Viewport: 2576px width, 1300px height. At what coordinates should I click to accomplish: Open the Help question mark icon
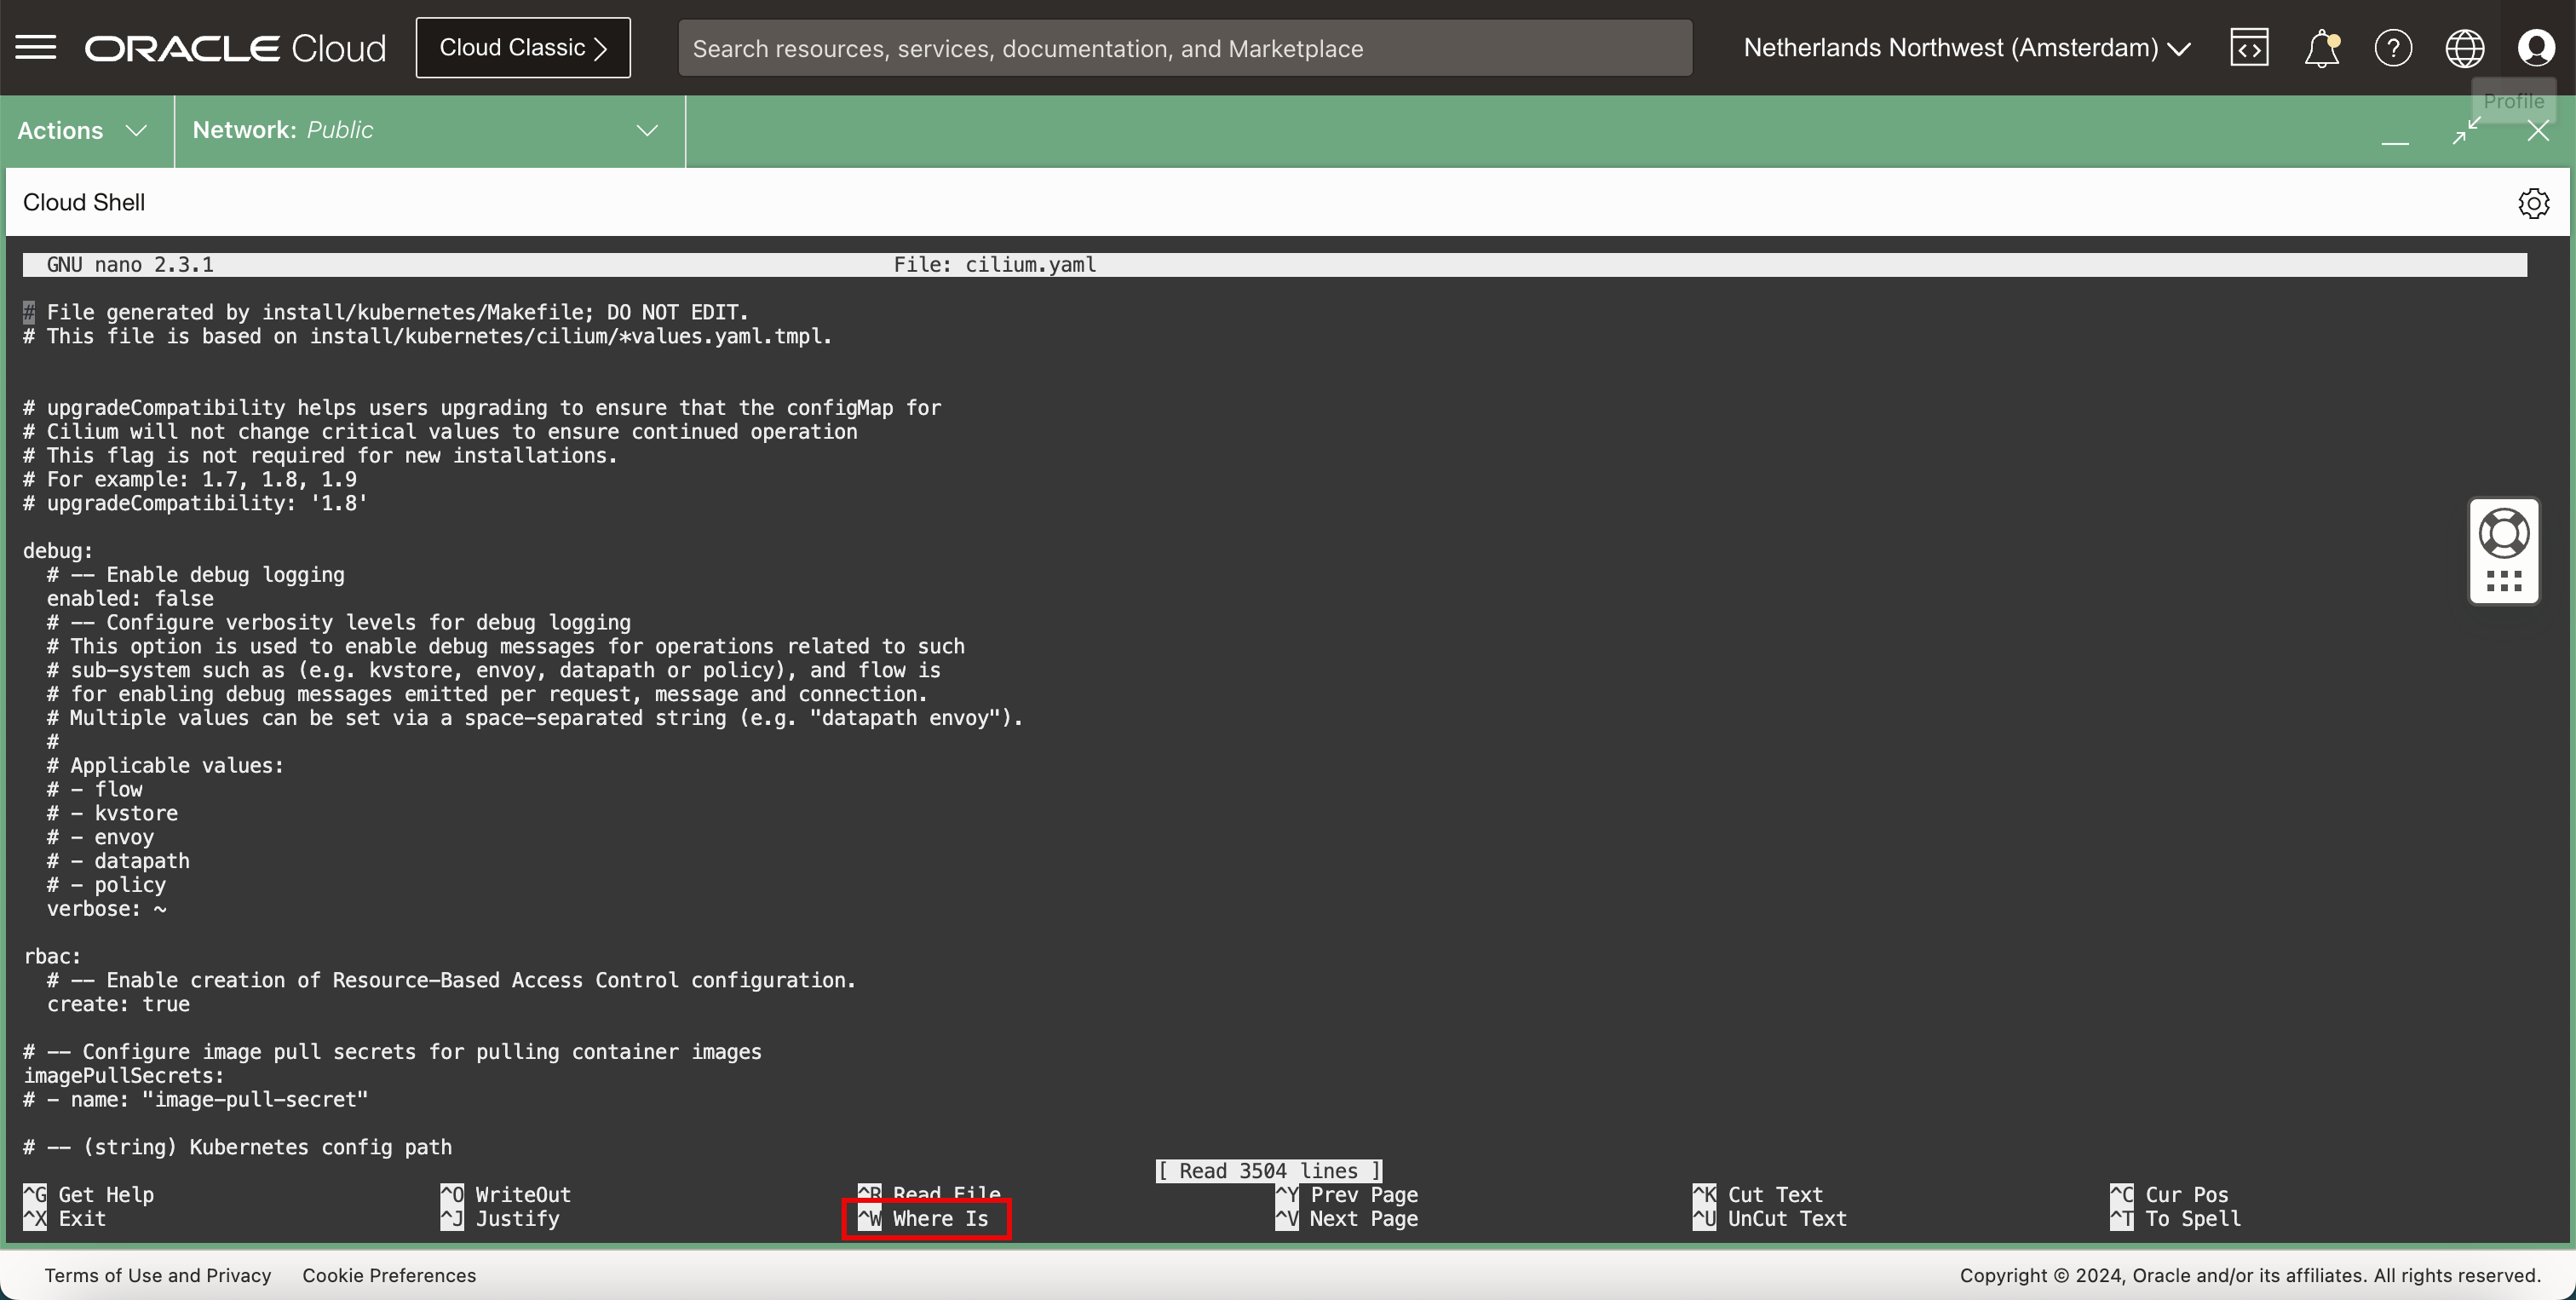click(x=2393, y=47)
